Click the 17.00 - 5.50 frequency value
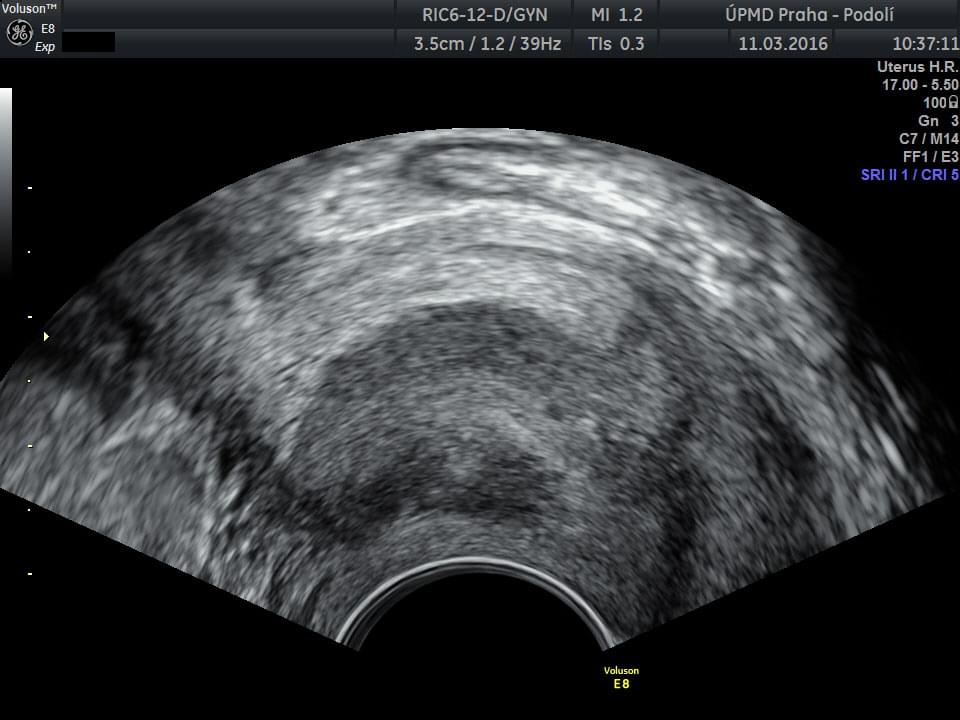 pyautogui.click(x=920, y=84)
